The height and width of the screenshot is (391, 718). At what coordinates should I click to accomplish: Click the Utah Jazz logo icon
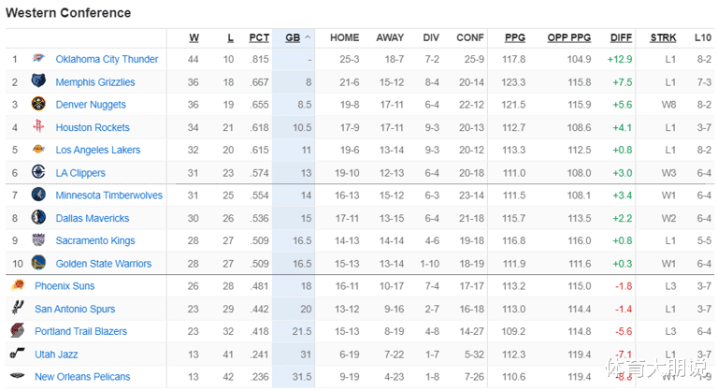pyautogui.click(x=18, y=353)
